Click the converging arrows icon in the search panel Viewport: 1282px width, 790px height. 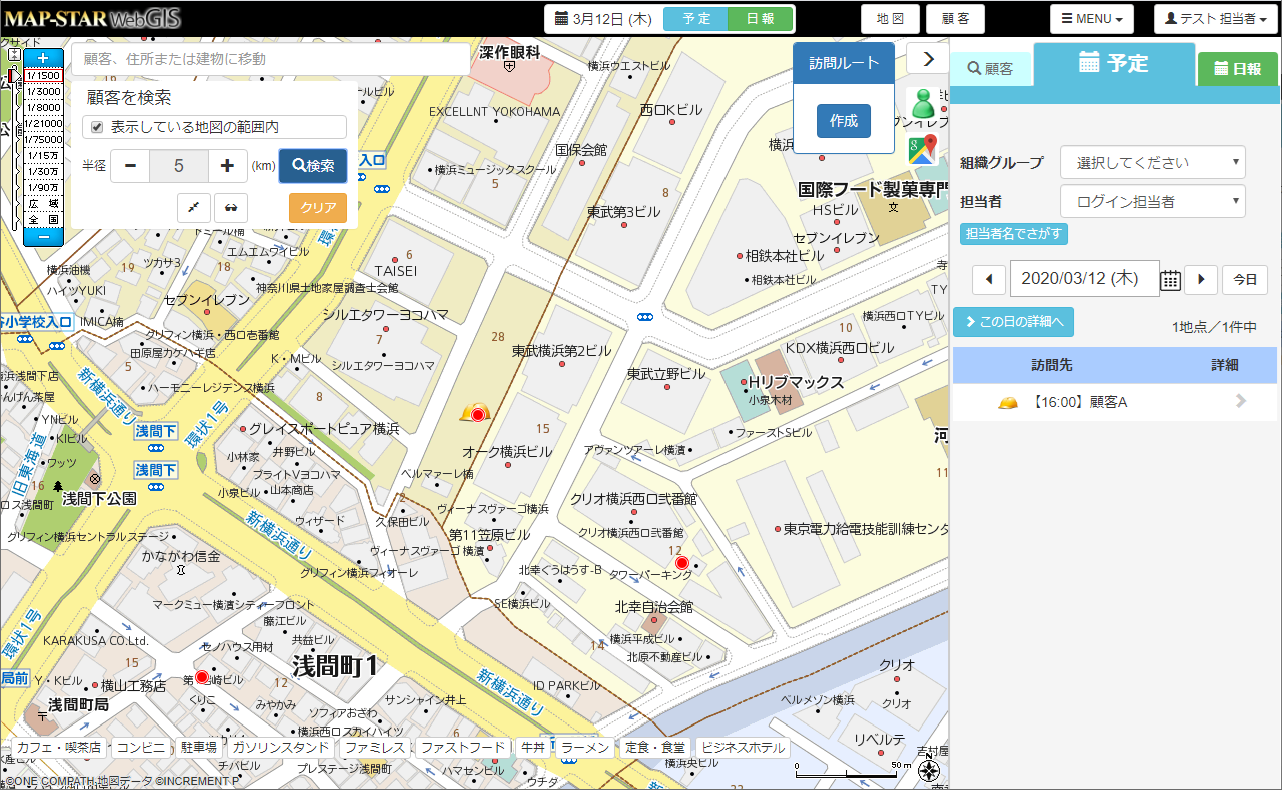[x=194, y=208]
